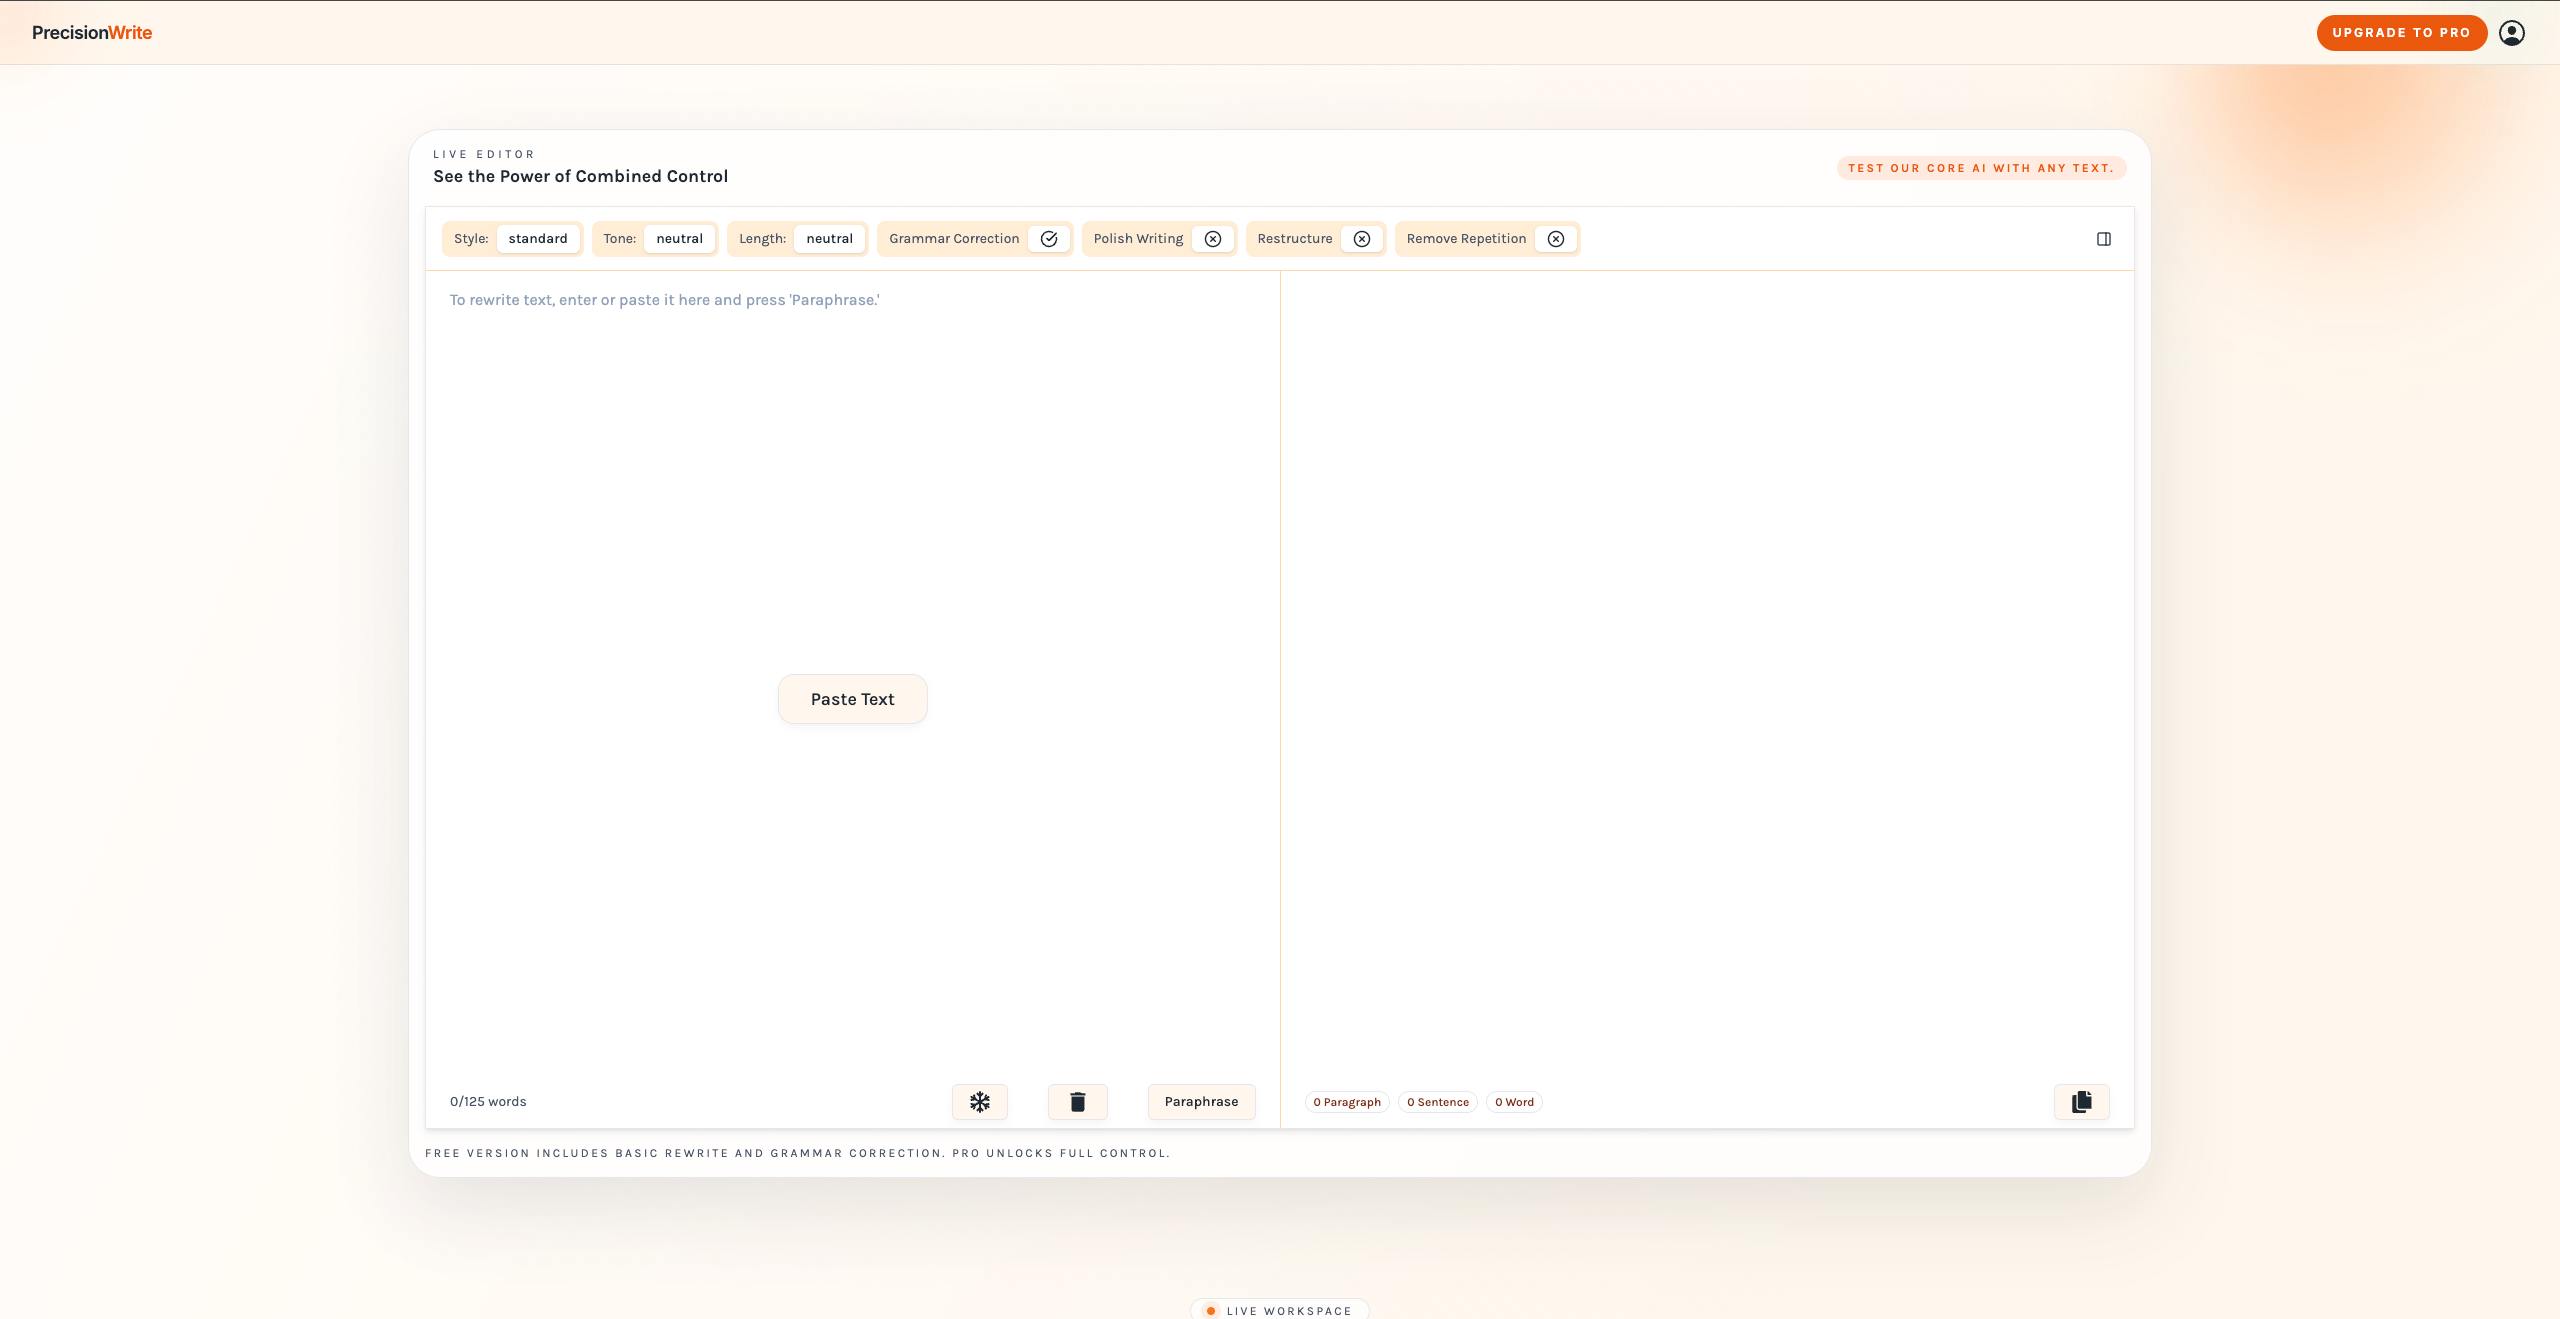Click the 0 Word counter badge
Viewport: 2560px width, 1319px height.
coord(1514,1101)
